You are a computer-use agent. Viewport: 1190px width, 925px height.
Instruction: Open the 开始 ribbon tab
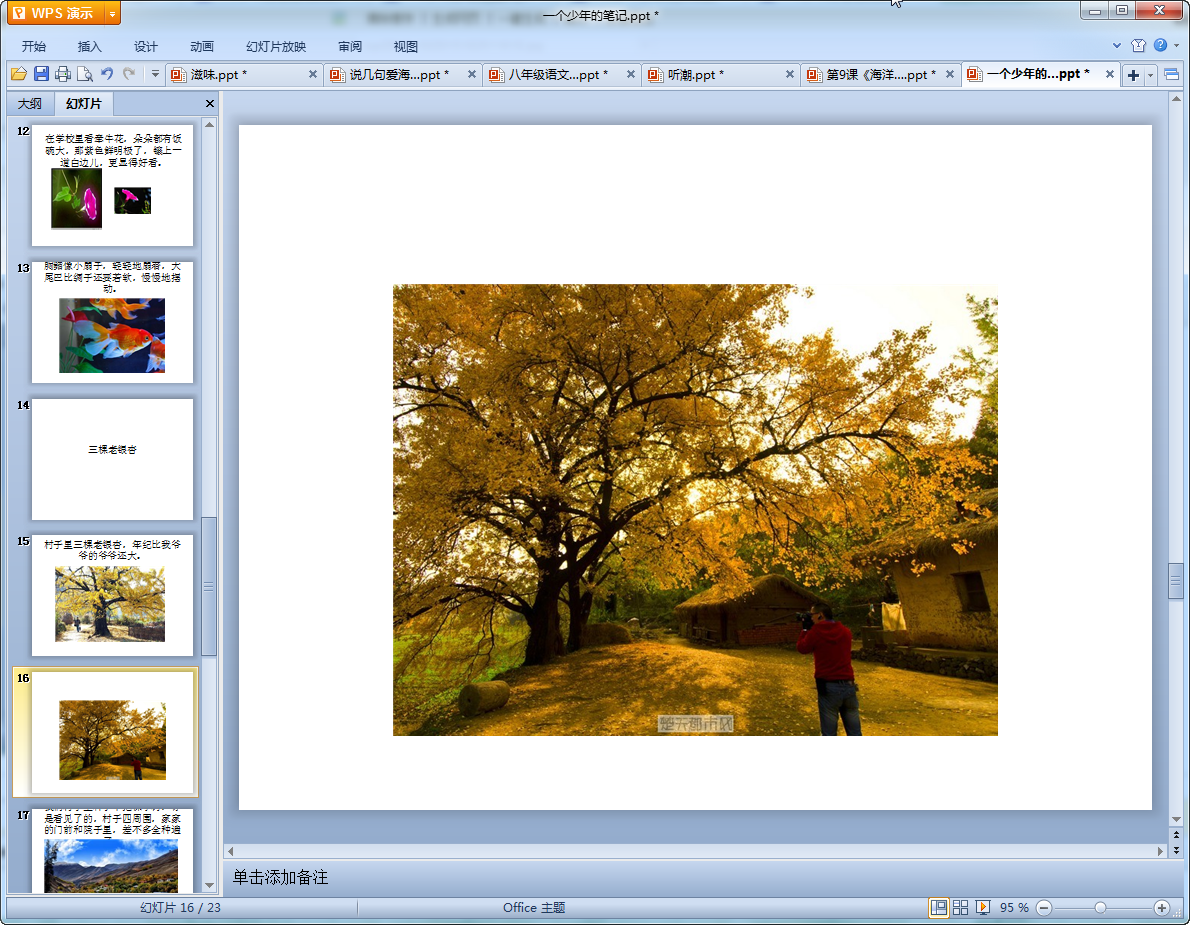(x=33, y=46)
